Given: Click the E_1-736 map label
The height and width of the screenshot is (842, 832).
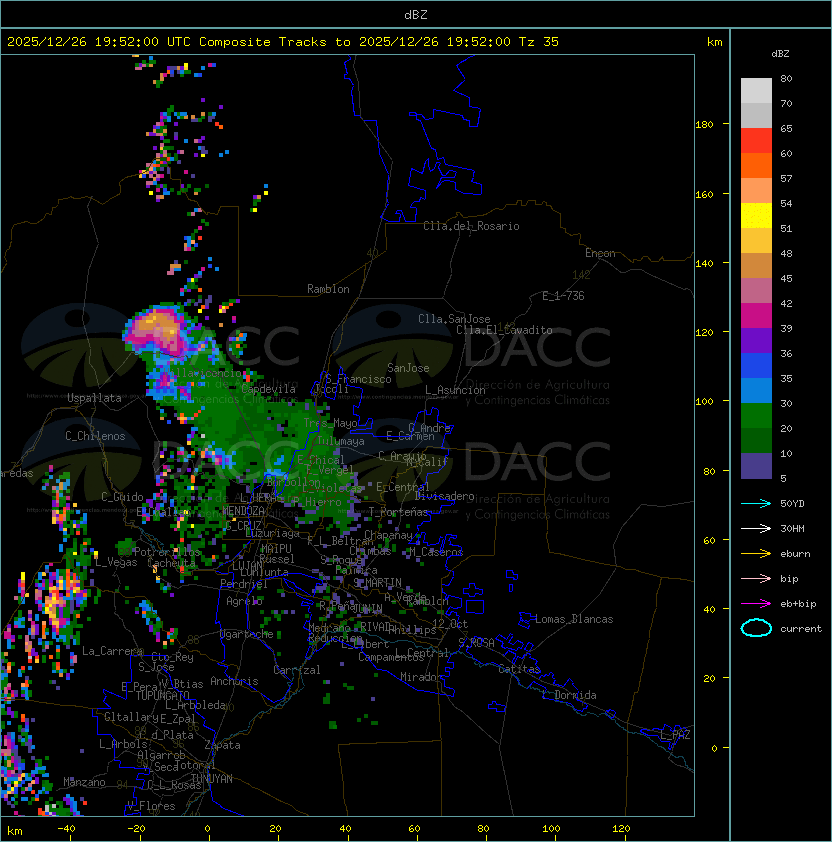Looking at the screenshot, I should [563, 296].
